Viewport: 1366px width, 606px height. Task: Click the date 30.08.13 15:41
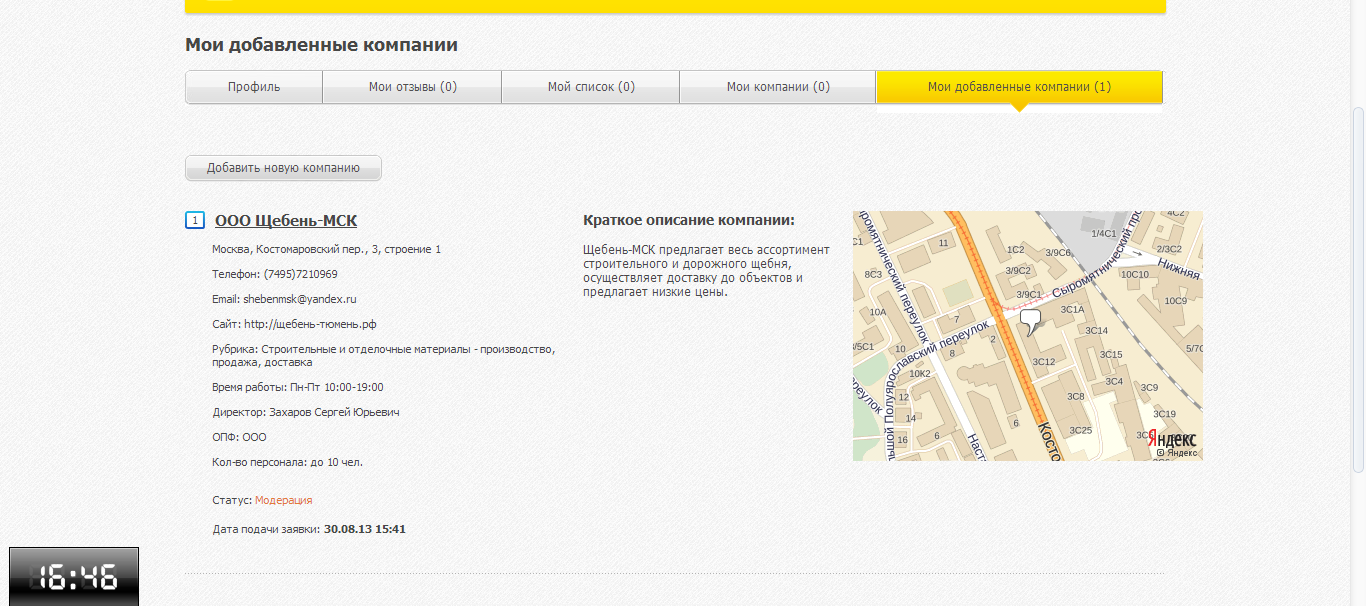[x=365, y=529]
